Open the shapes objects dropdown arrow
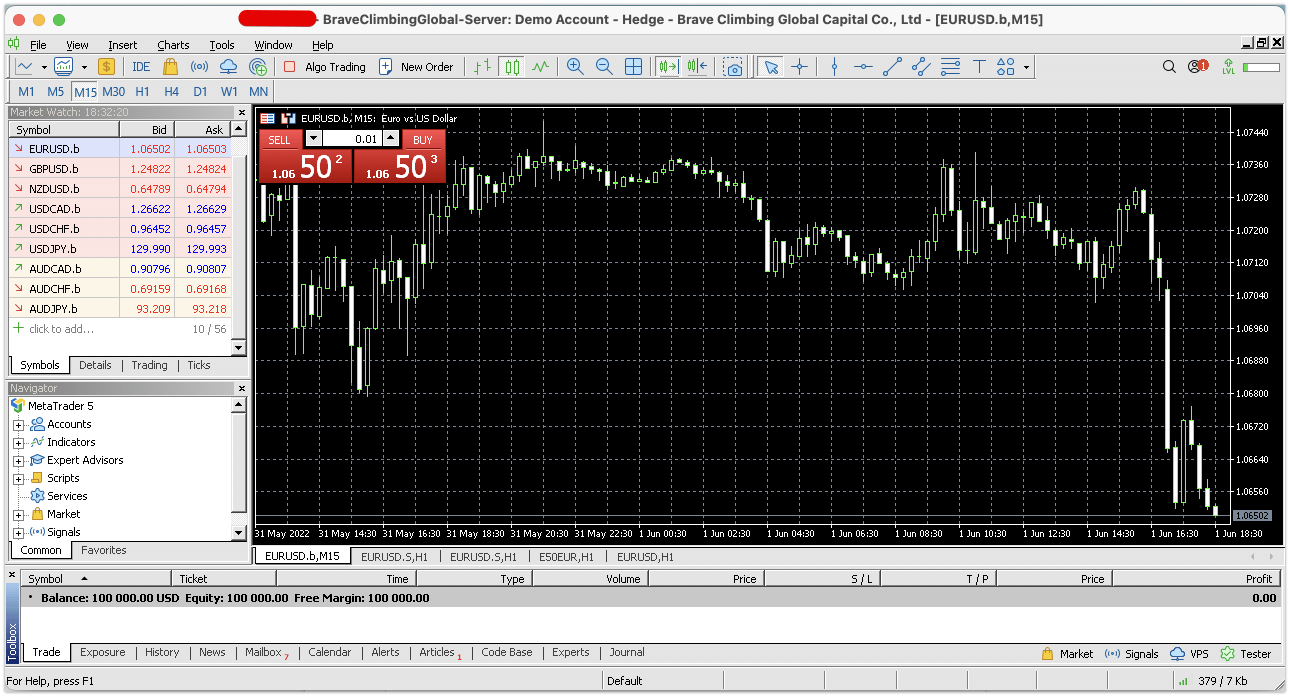The width and height of the screenshot is (1290, 697). pyautogui.click(x=1026, y=68)
